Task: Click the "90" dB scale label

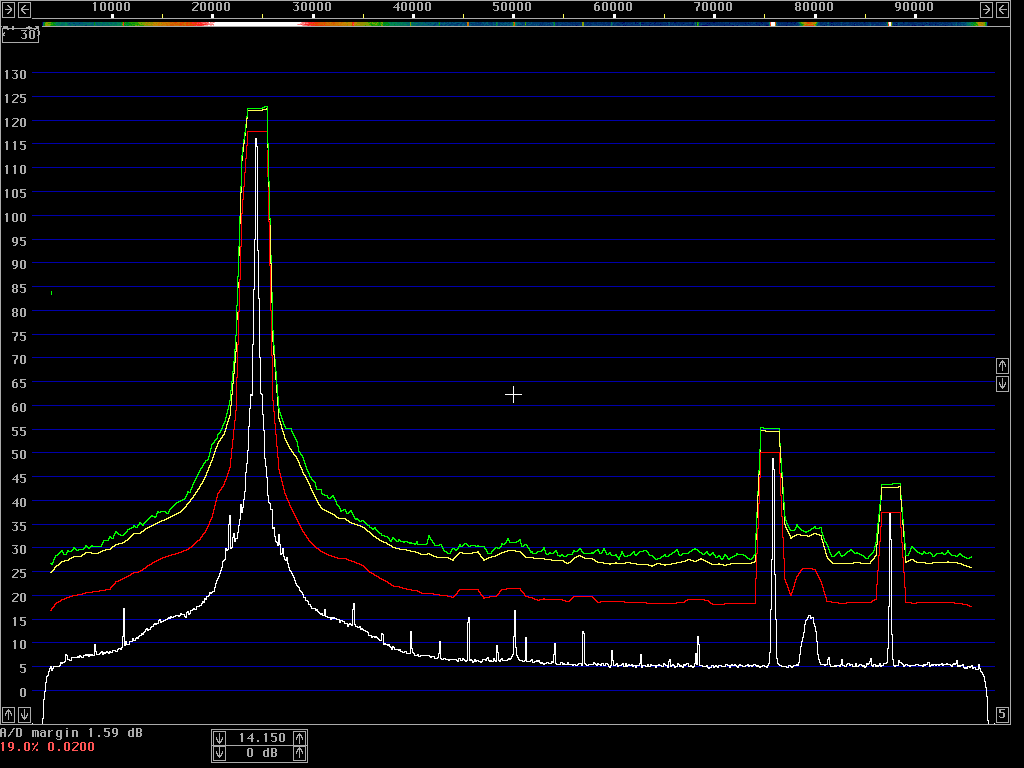Action: pyautogui.click(x=19, y=264)
